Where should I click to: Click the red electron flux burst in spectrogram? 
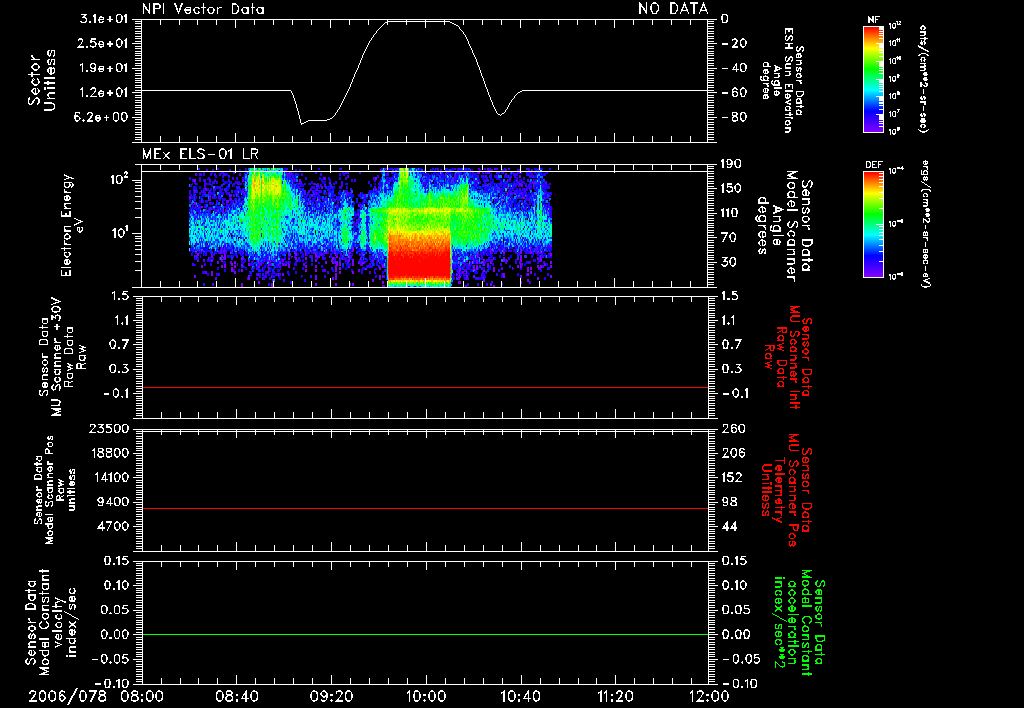(419, 255)
